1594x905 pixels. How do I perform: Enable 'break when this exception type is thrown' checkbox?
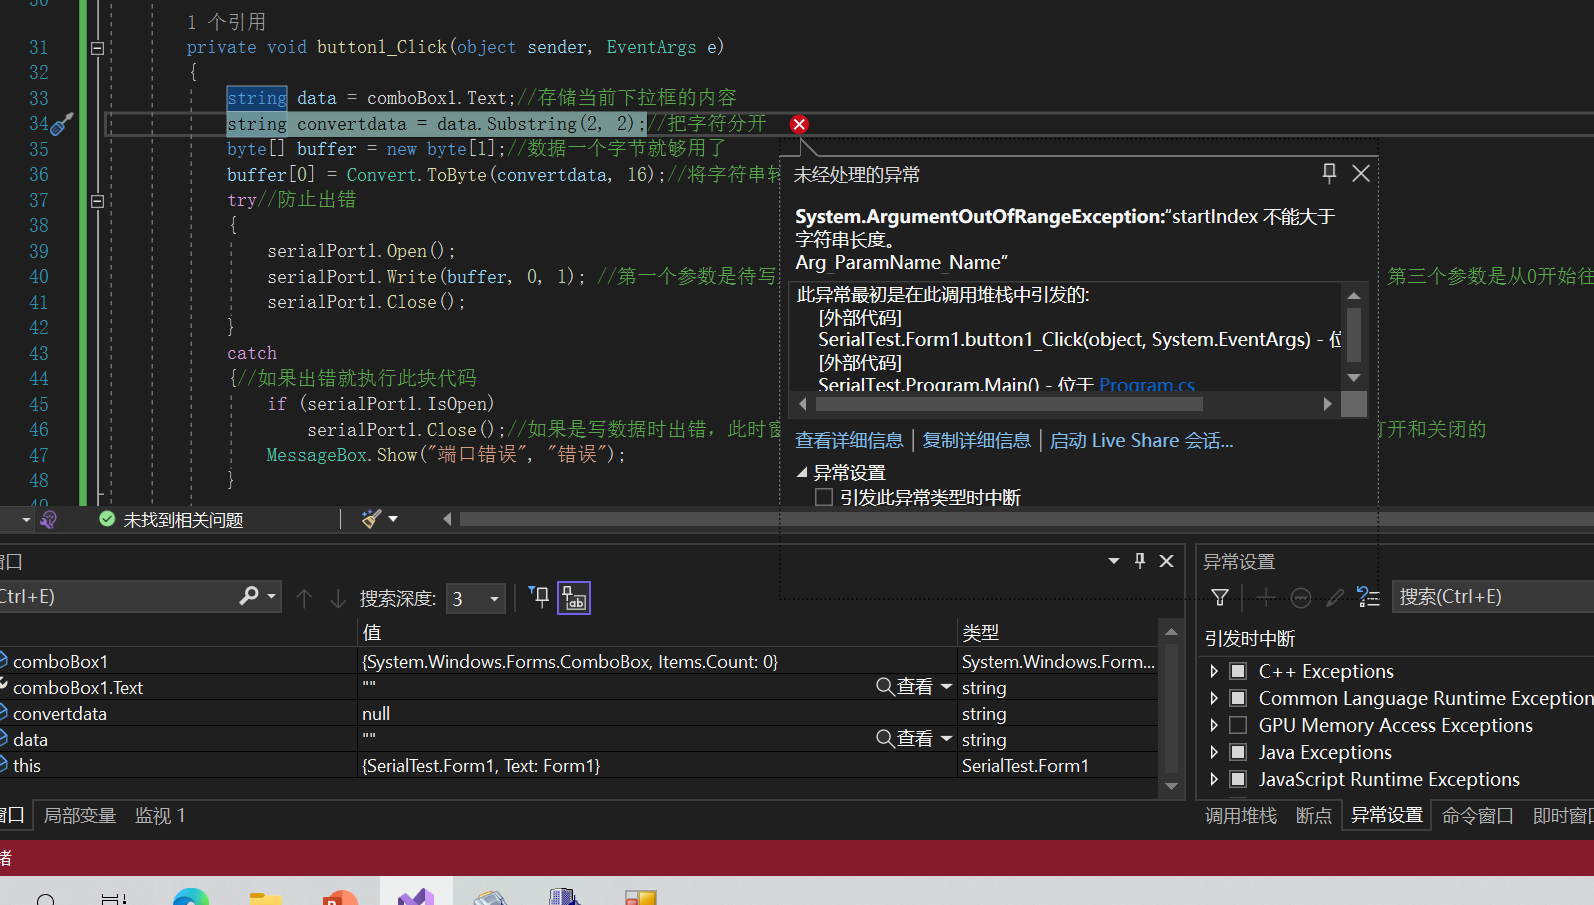824,497
